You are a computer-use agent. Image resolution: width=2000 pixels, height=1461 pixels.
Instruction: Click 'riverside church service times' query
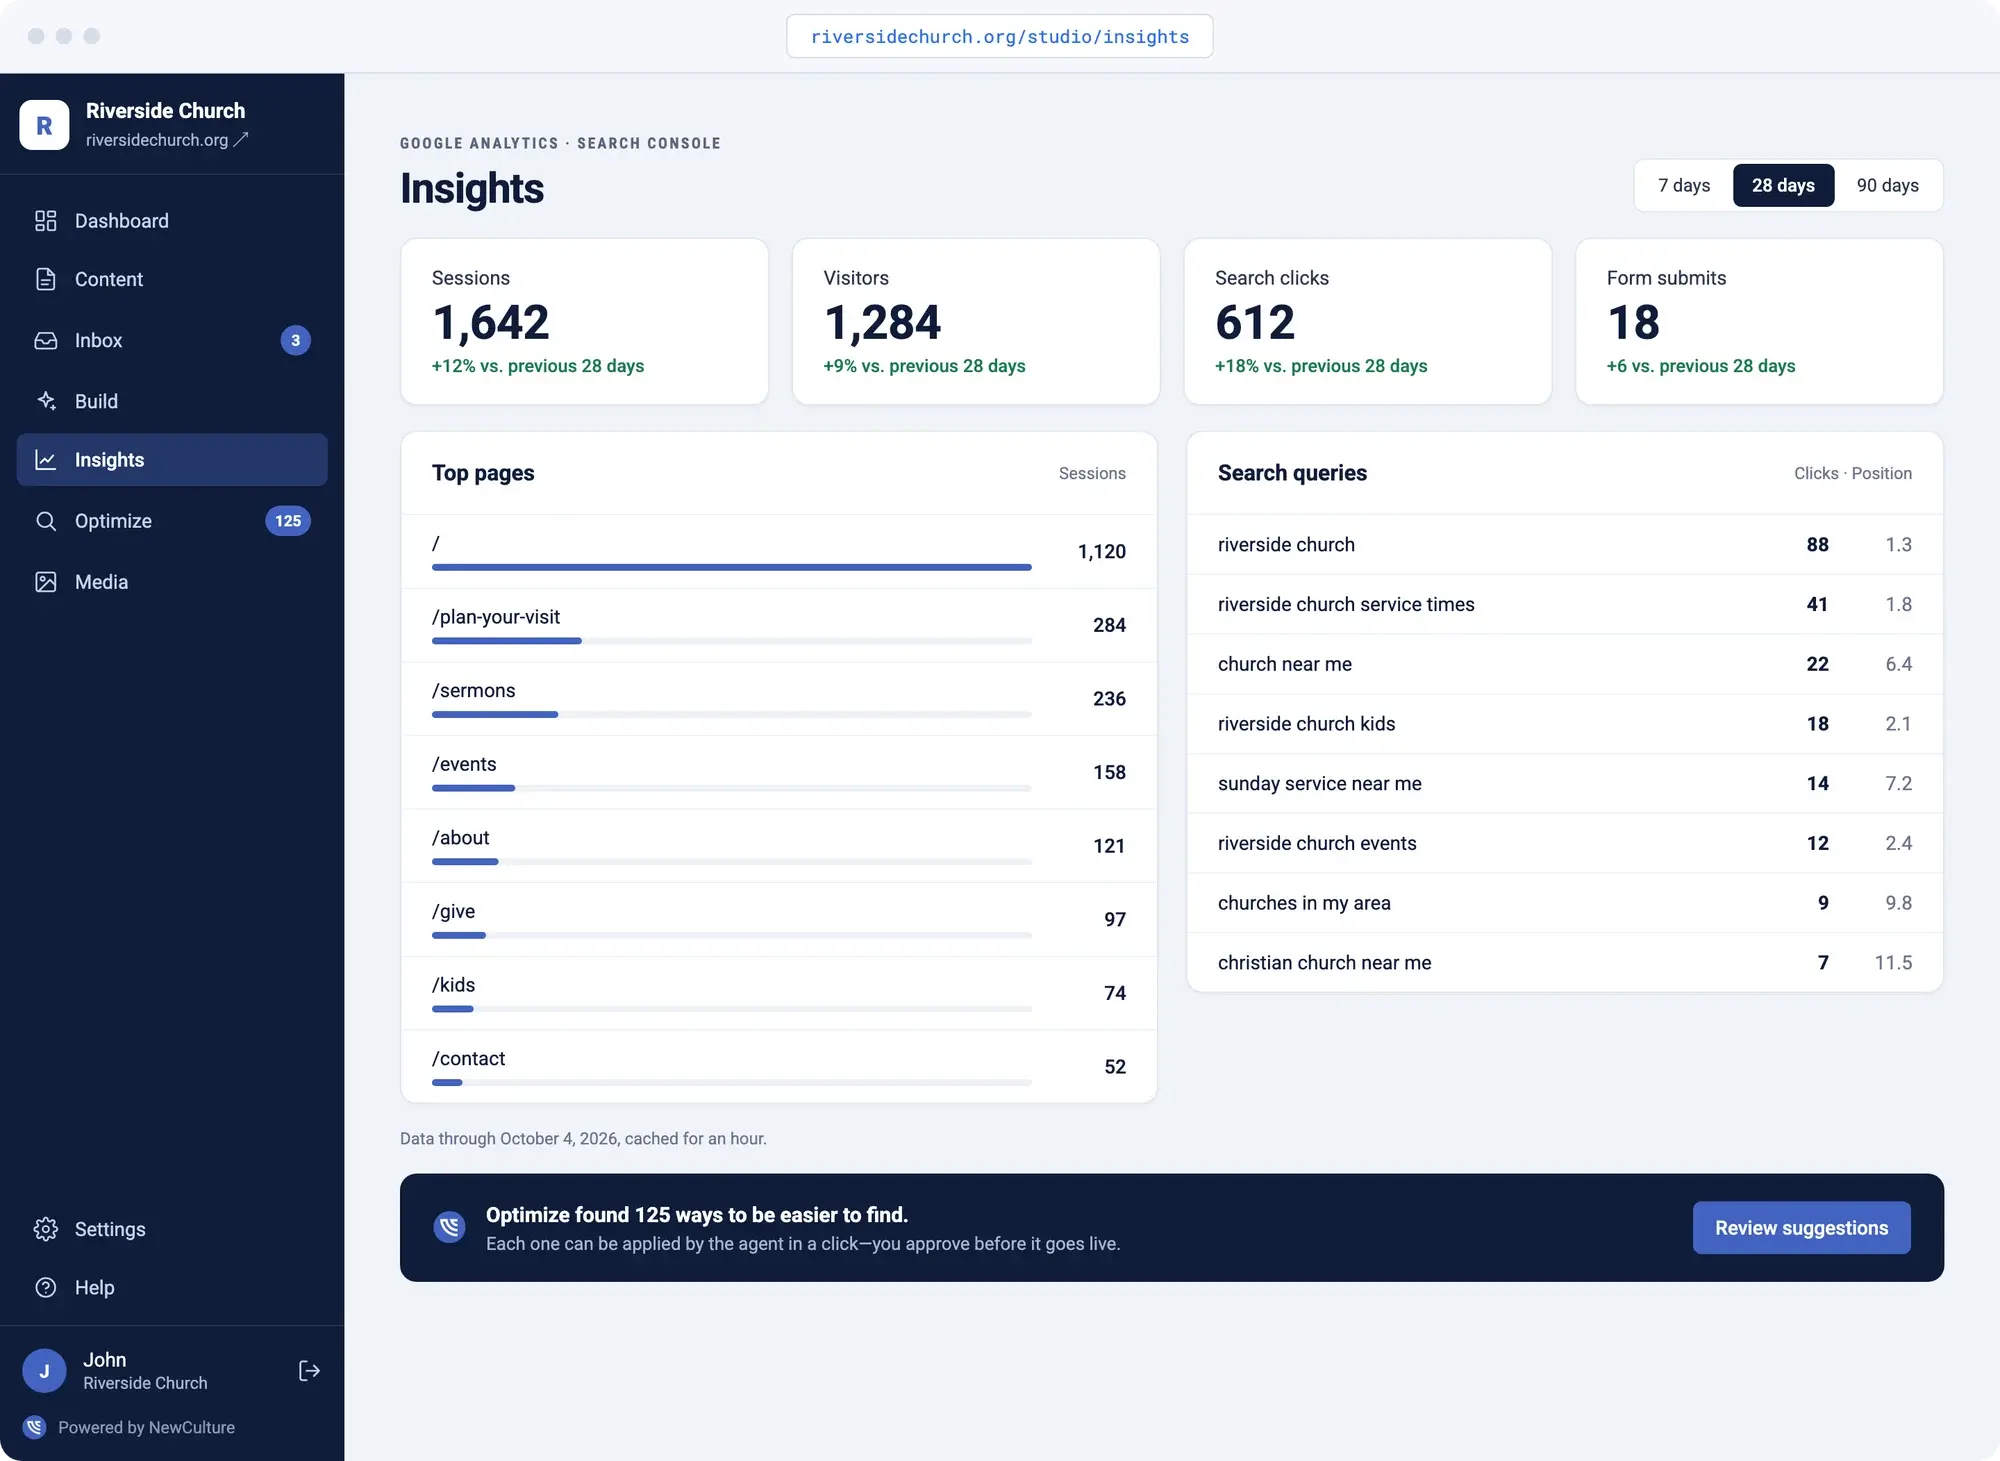point(1564,604)
